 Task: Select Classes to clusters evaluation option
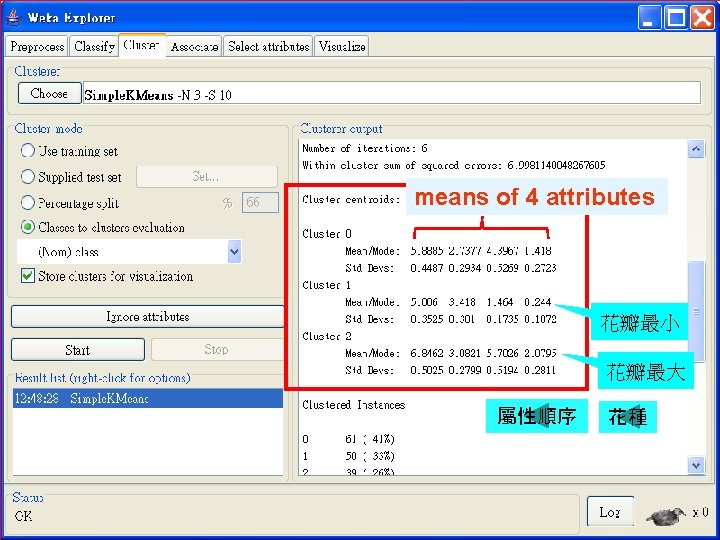28,227
